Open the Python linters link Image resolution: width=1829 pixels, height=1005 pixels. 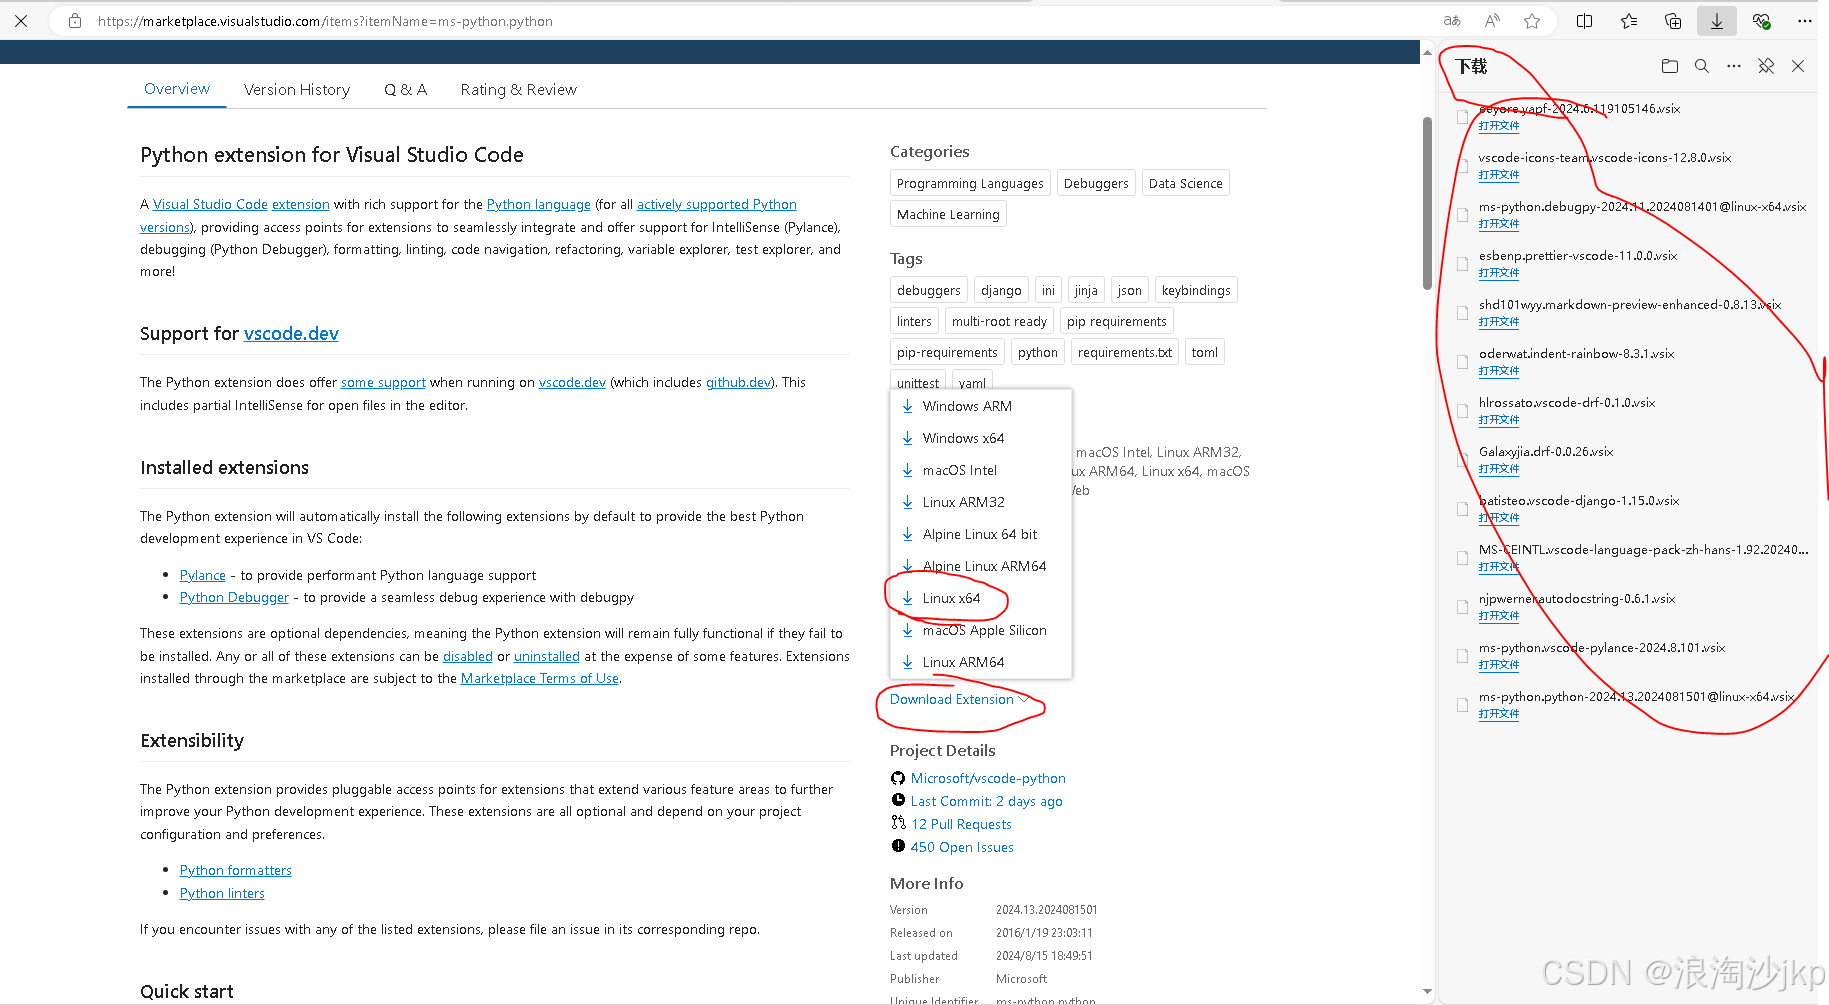pyautogui.click(x=222, y=893)
